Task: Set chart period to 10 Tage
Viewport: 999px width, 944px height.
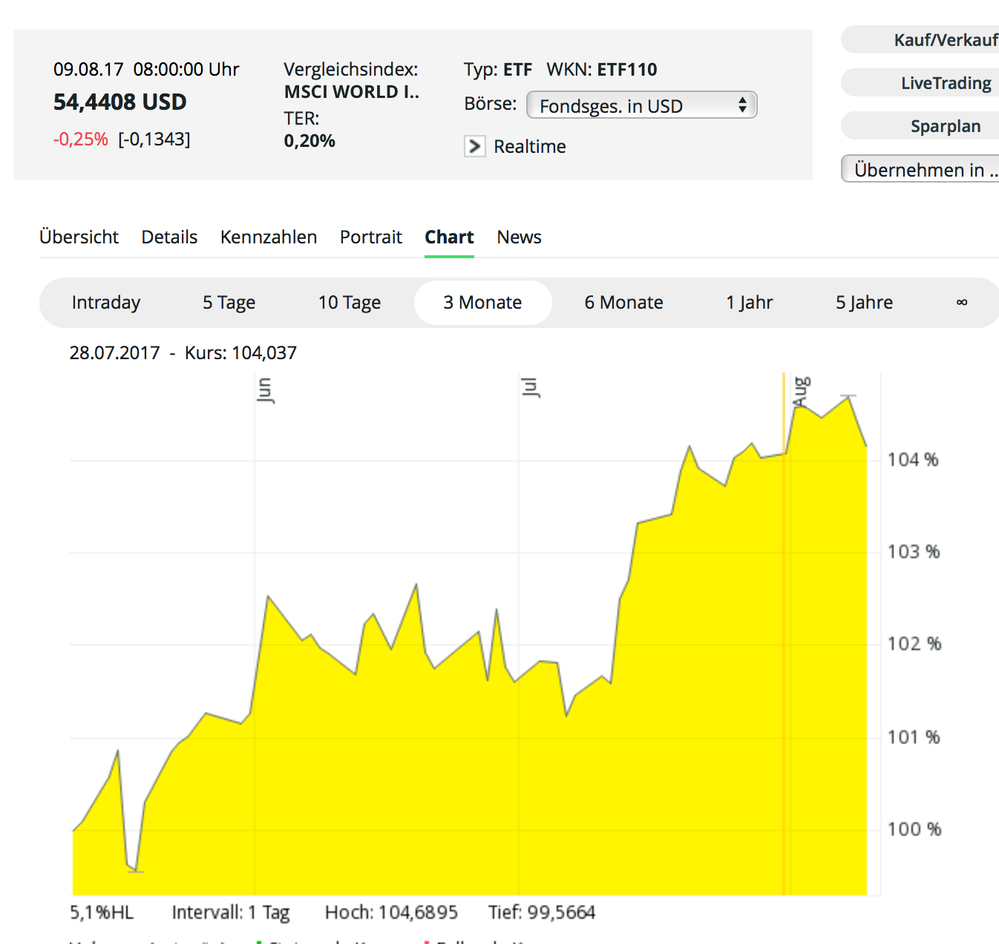Action: 349,303
